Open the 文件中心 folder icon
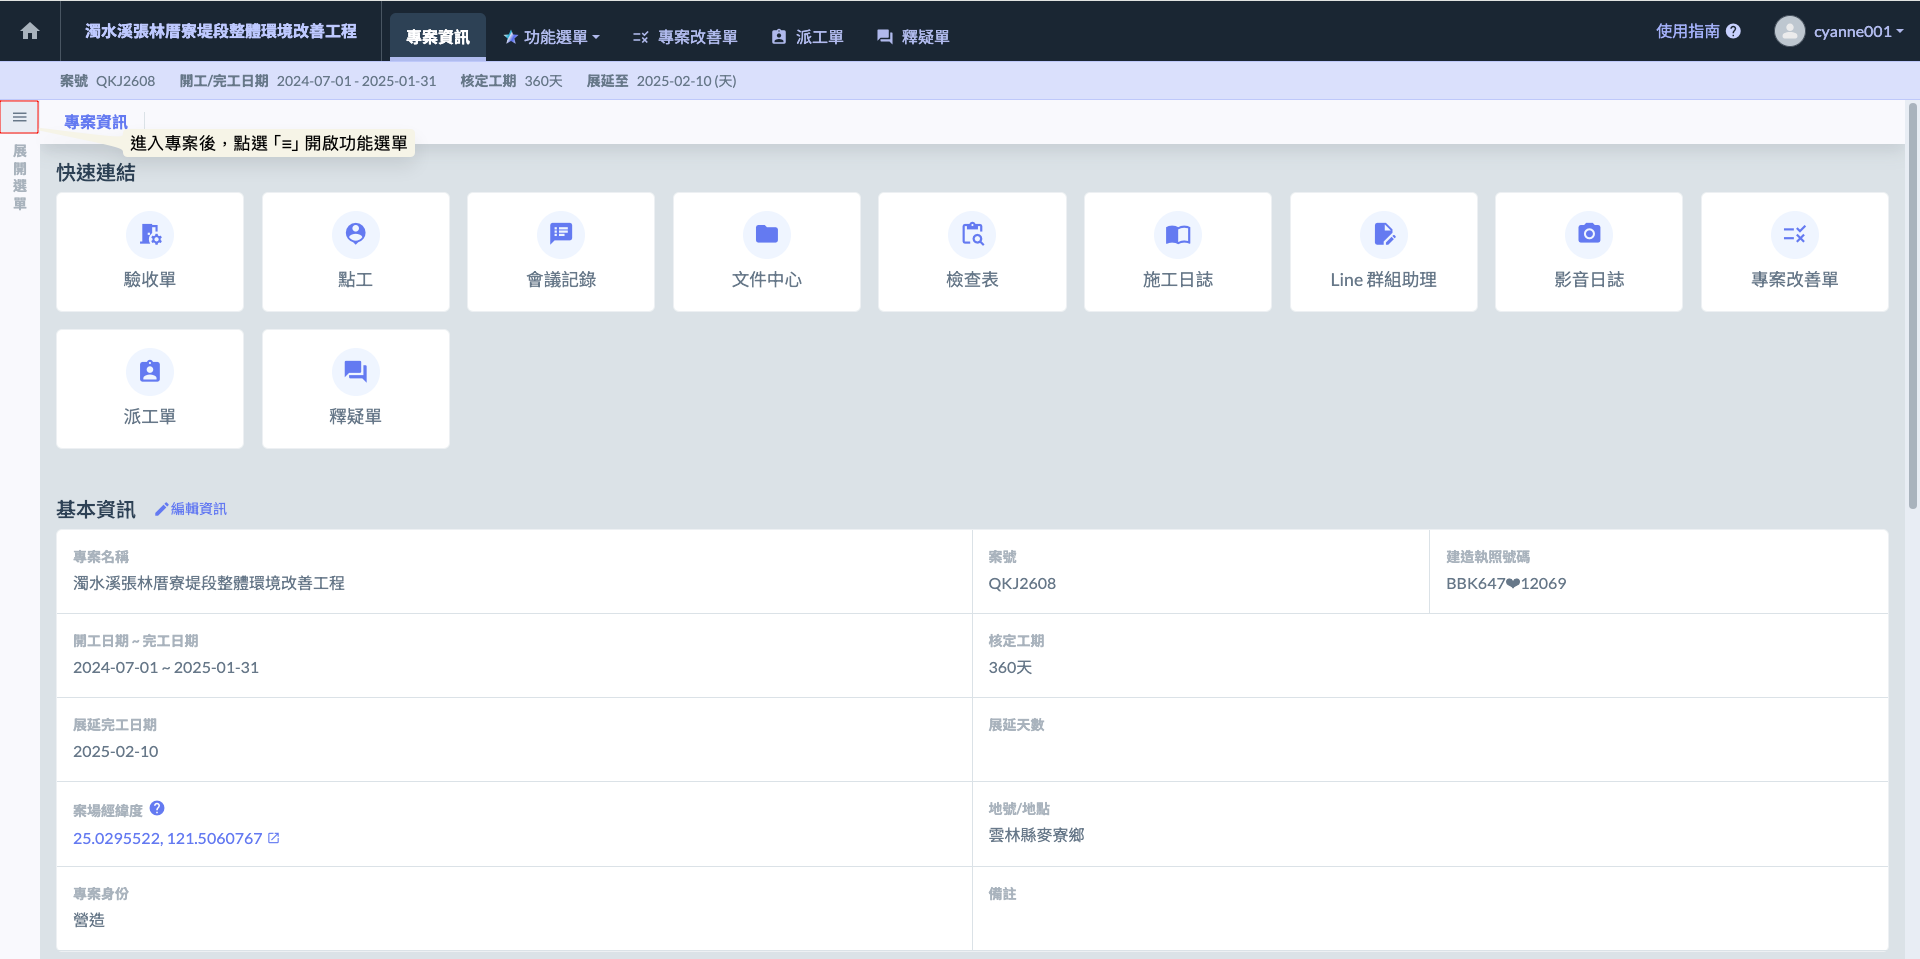 click(x=766, y=234)
